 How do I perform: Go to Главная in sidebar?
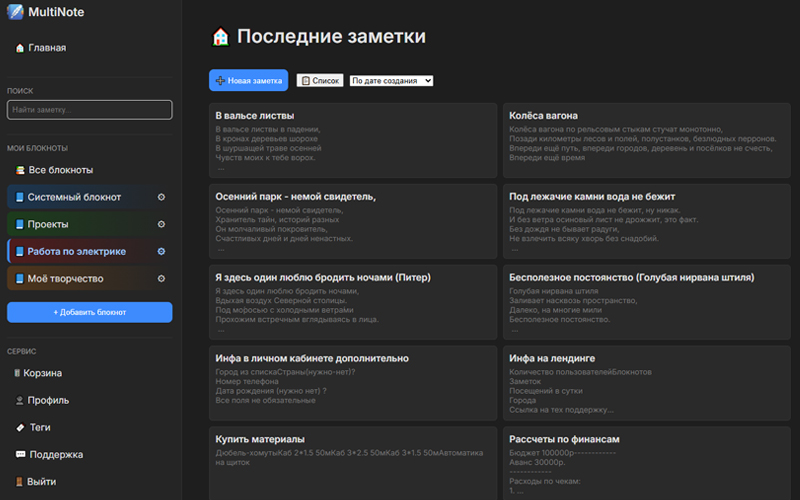tap(90, 48)
